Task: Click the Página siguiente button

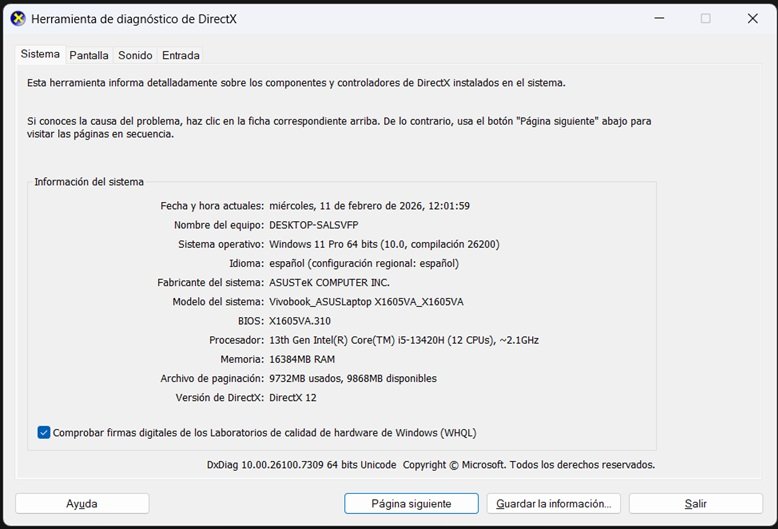Action: tap(411, 504)
